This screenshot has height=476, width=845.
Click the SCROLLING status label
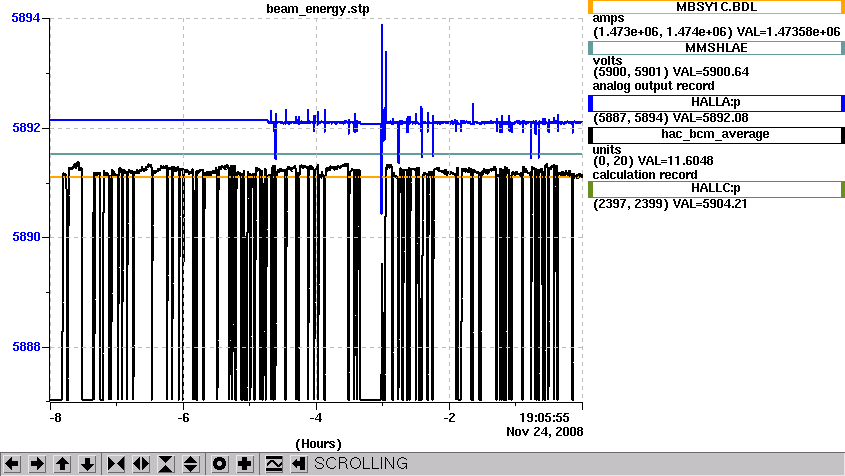click(361, 464)
